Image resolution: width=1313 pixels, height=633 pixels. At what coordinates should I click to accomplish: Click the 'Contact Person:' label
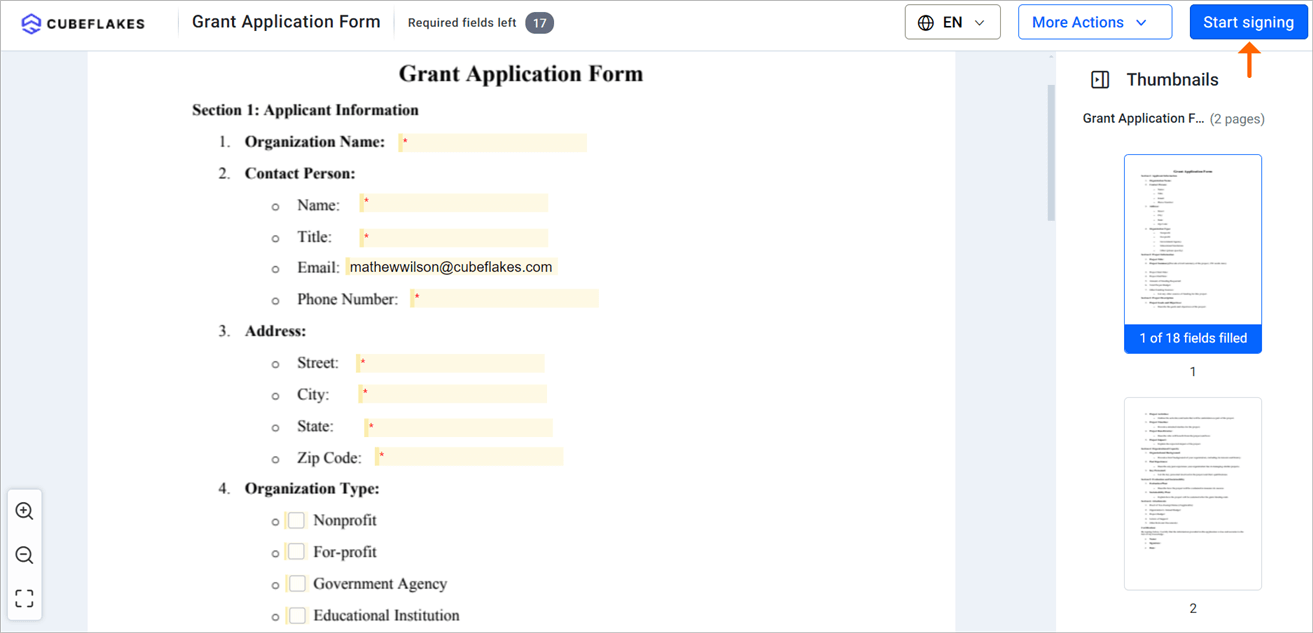click(300, 174)
